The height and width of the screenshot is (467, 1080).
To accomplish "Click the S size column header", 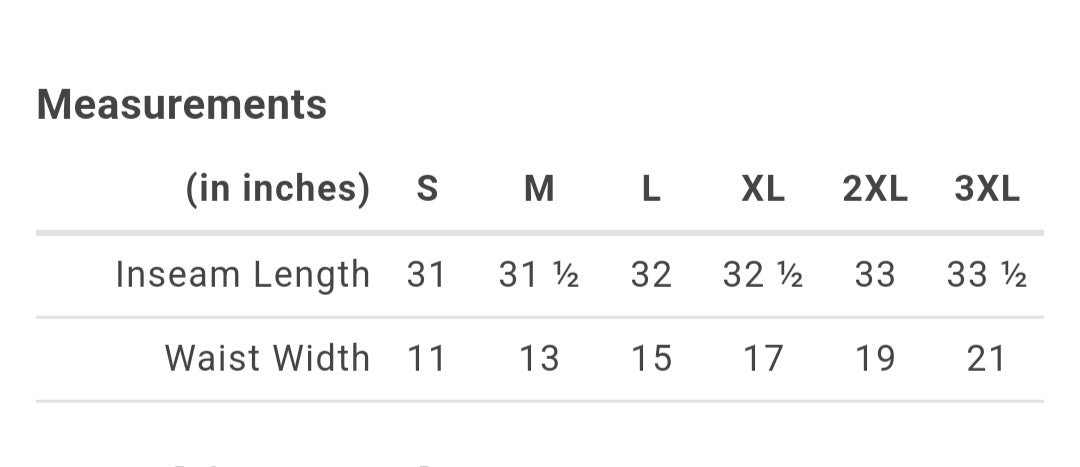I will tap(427, 189).
